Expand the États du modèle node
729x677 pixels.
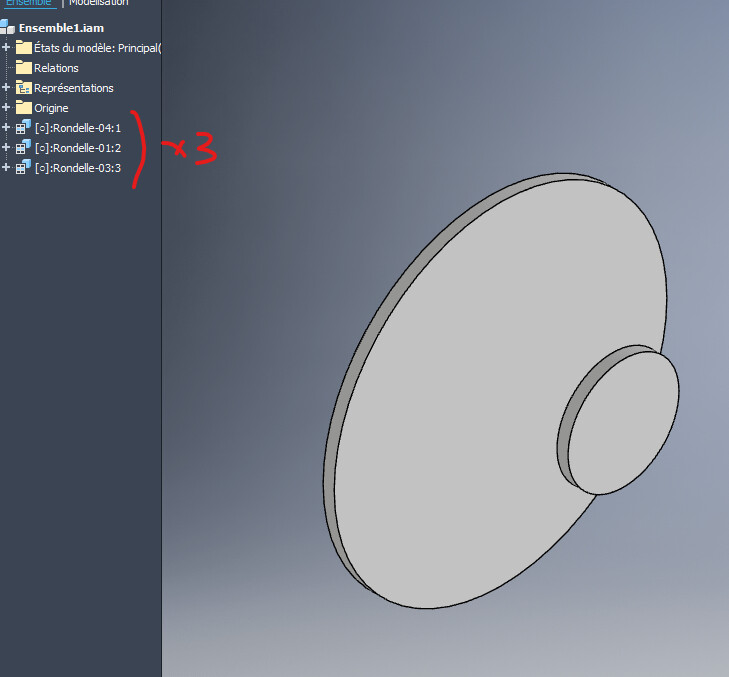(x=6, y=48)
